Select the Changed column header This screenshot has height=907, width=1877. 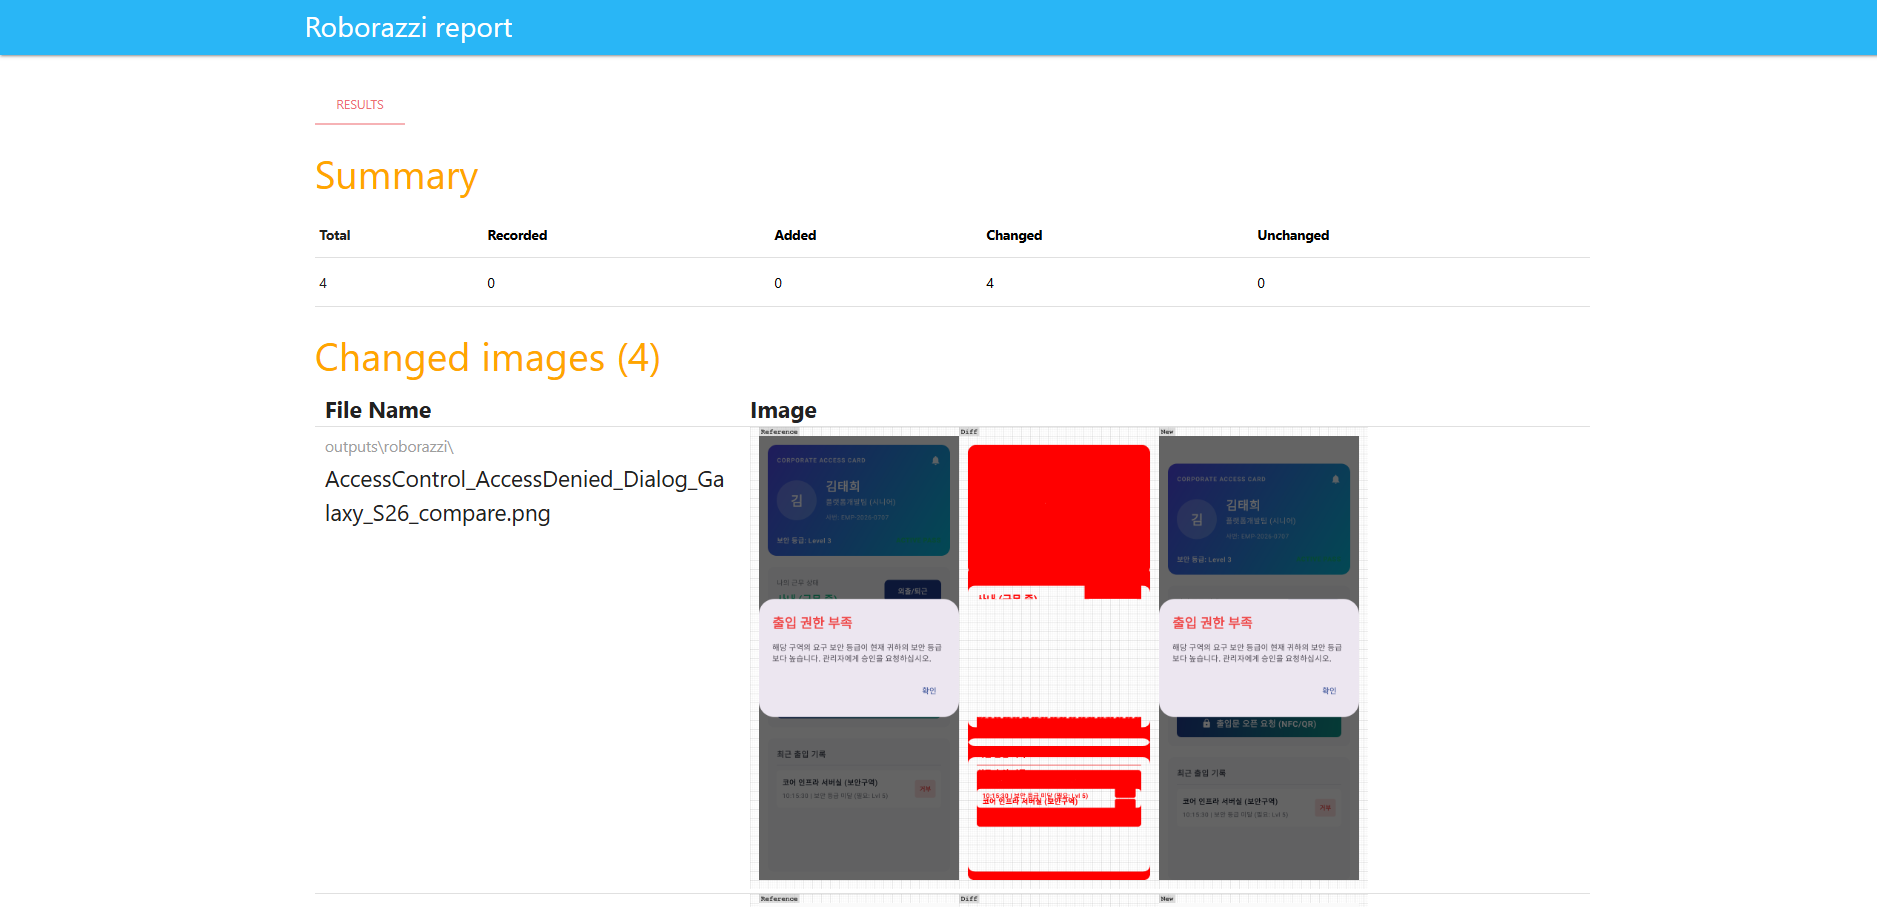pyautogui.click(x=1014, y=235)
